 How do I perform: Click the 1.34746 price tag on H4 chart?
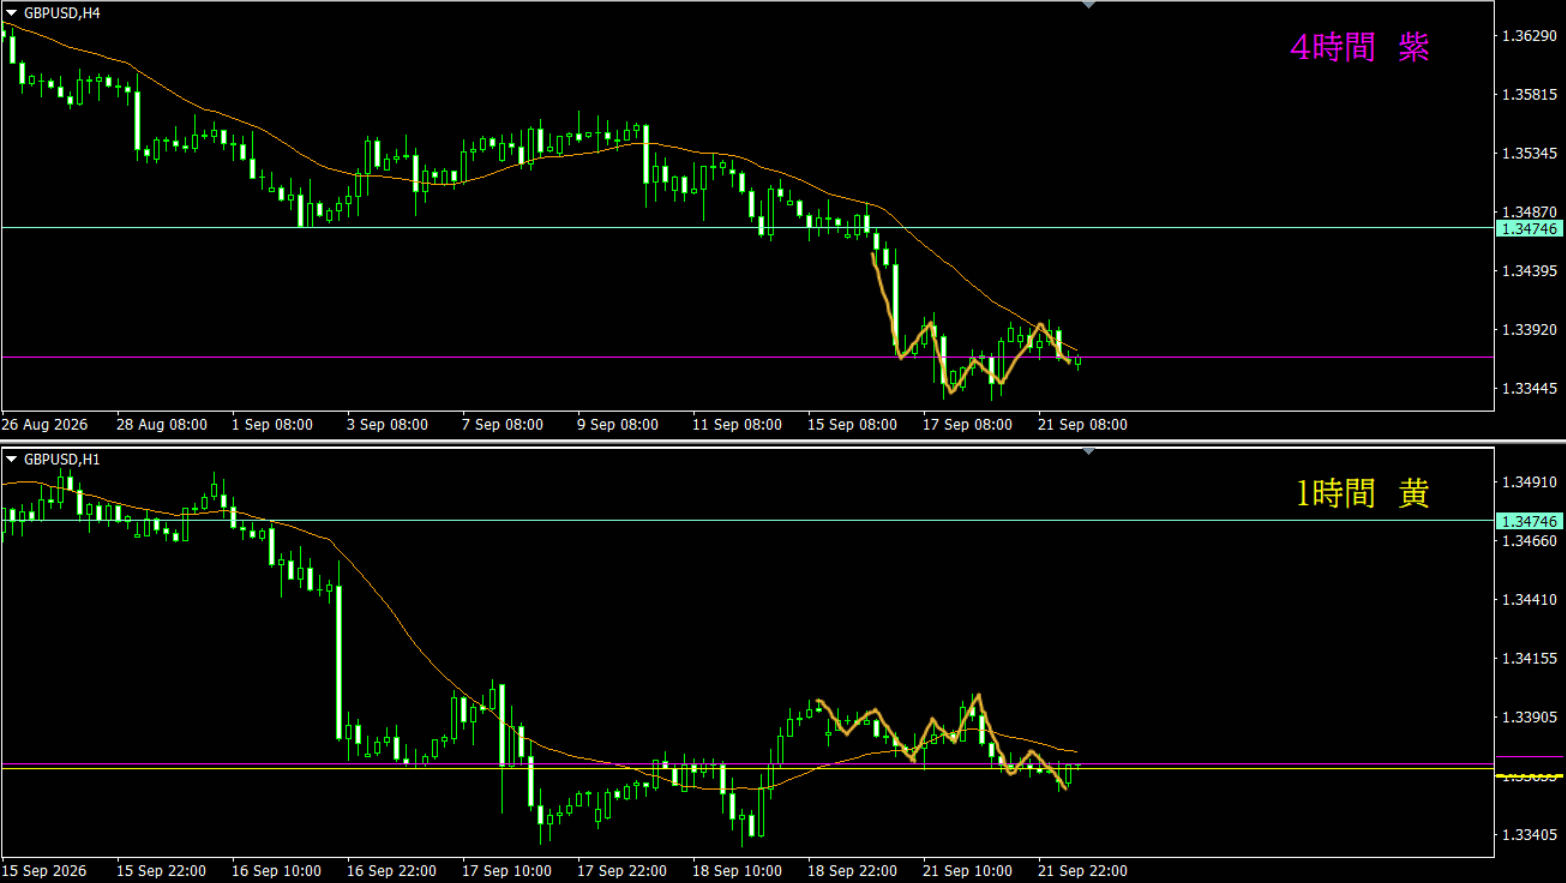coord(1529,229)
